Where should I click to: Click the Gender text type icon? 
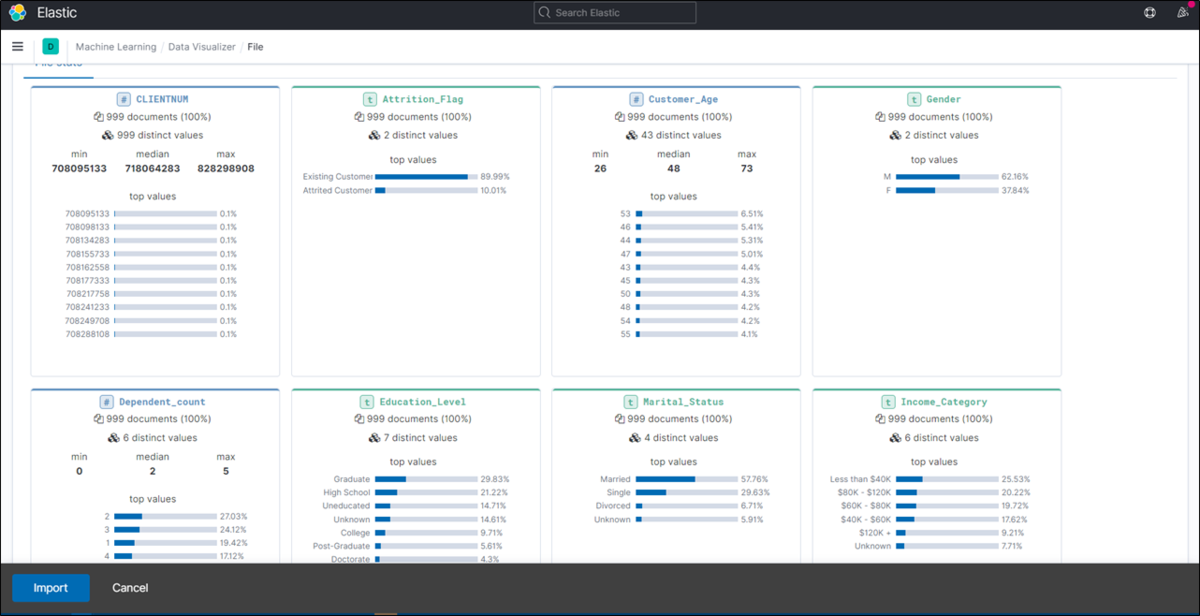(914, 99)
